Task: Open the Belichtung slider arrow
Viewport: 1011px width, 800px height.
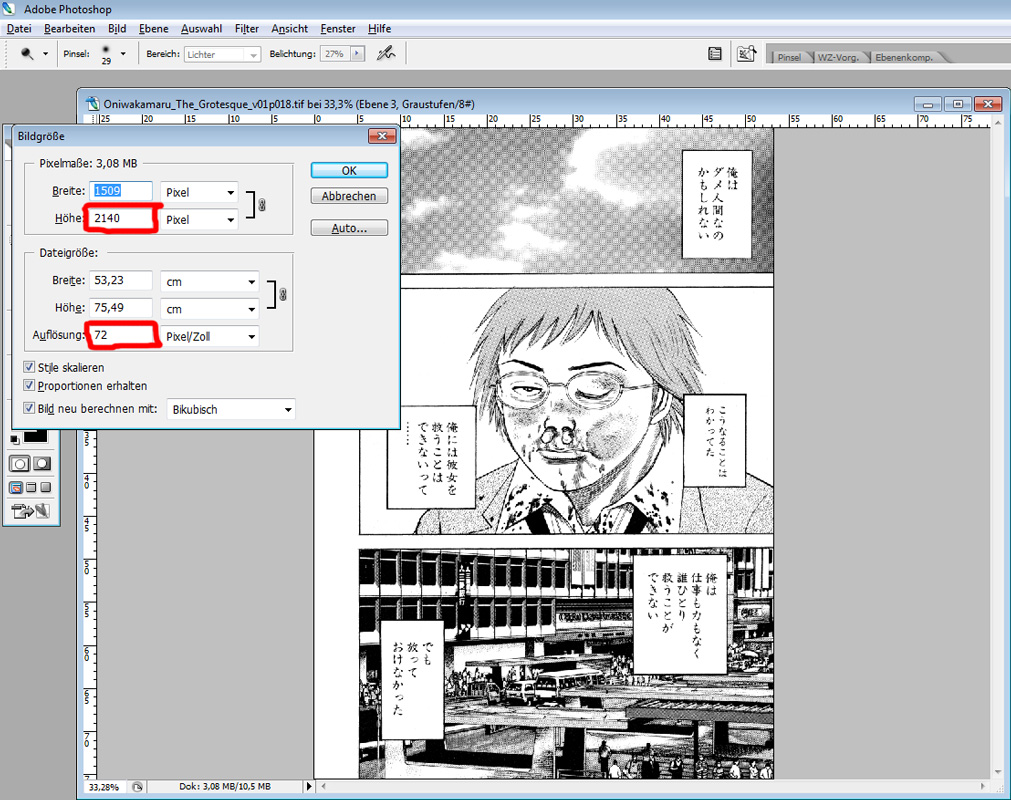Action: pyautogui.click(x=357, y=54)
